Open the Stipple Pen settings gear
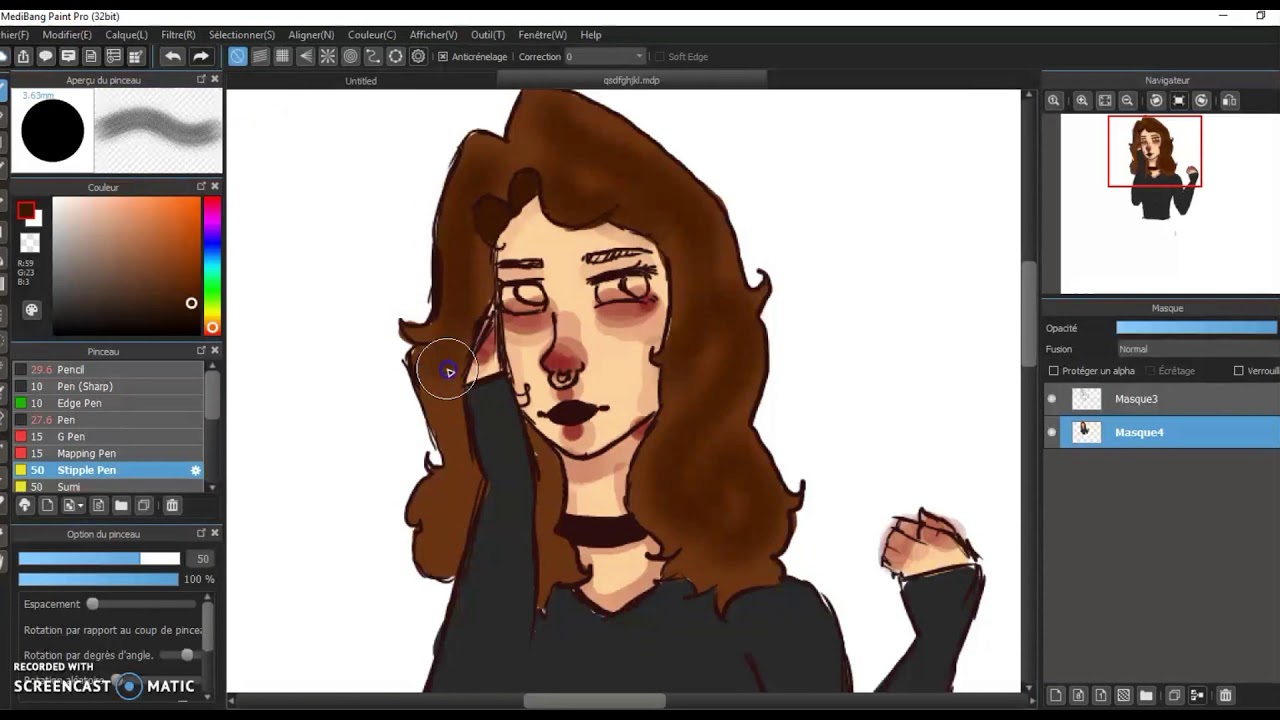The image size is (1280, 720). (196, 470)
